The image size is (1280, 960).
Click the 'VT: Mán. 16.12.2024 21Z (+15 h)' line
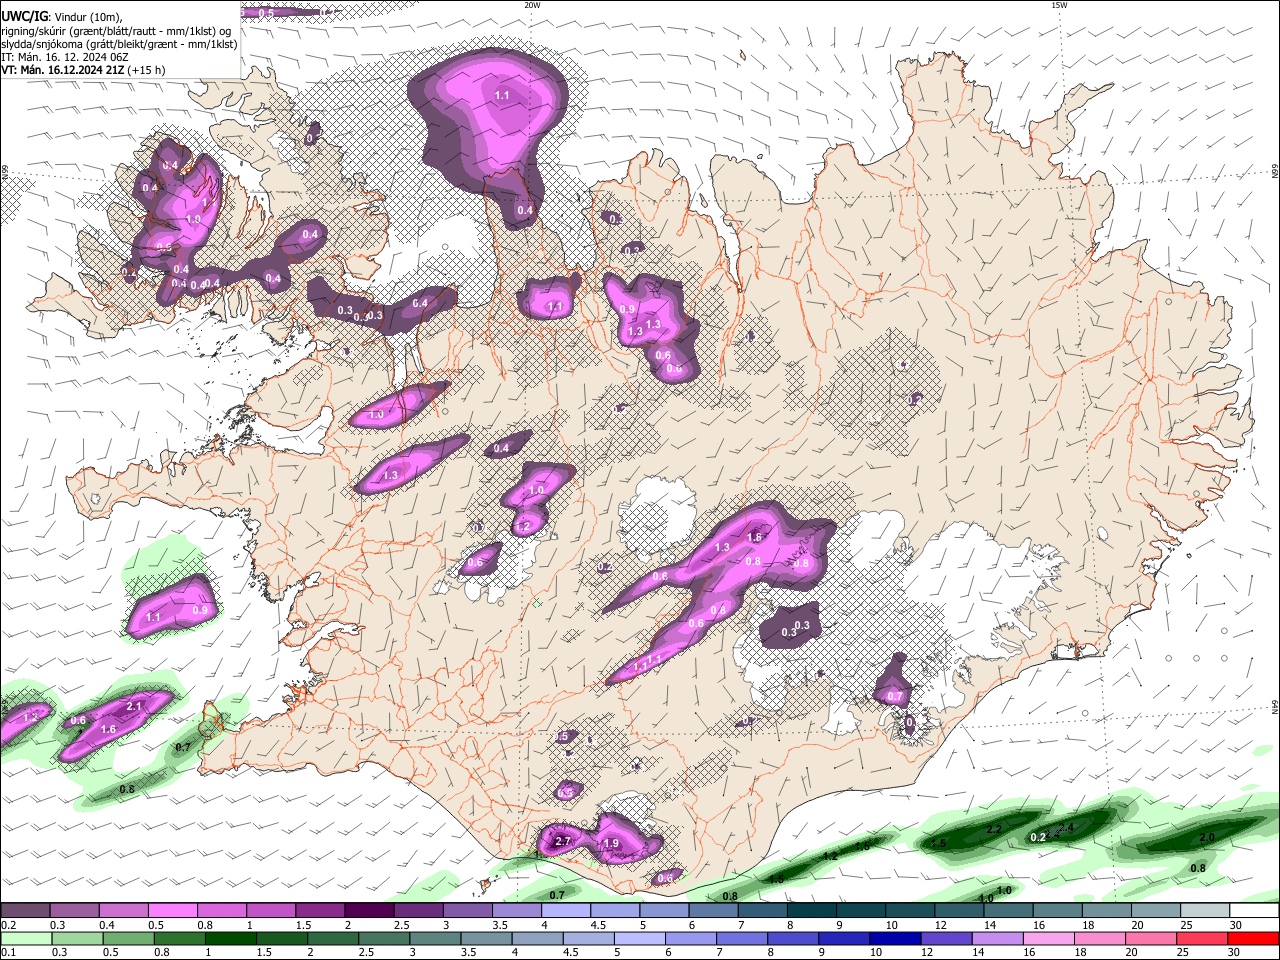coord(83,70)
